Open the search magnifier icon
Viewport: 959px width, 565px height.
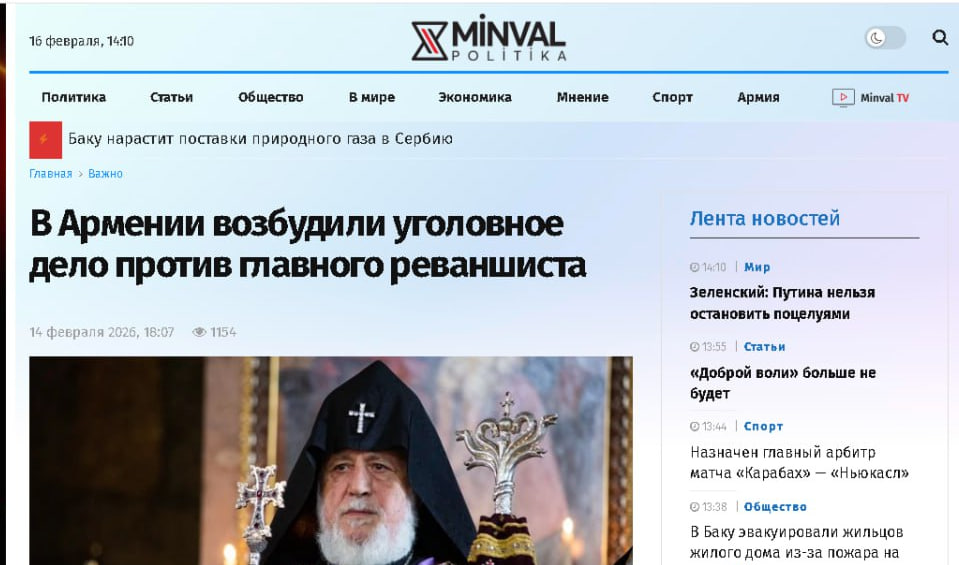click(940, 38)
